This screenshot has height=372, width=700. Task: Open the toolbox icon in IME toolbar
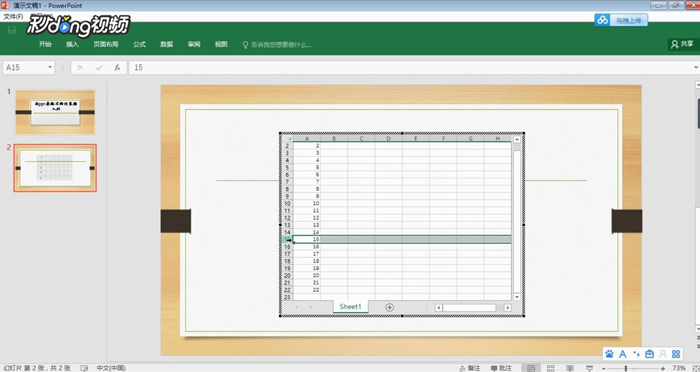650,354
